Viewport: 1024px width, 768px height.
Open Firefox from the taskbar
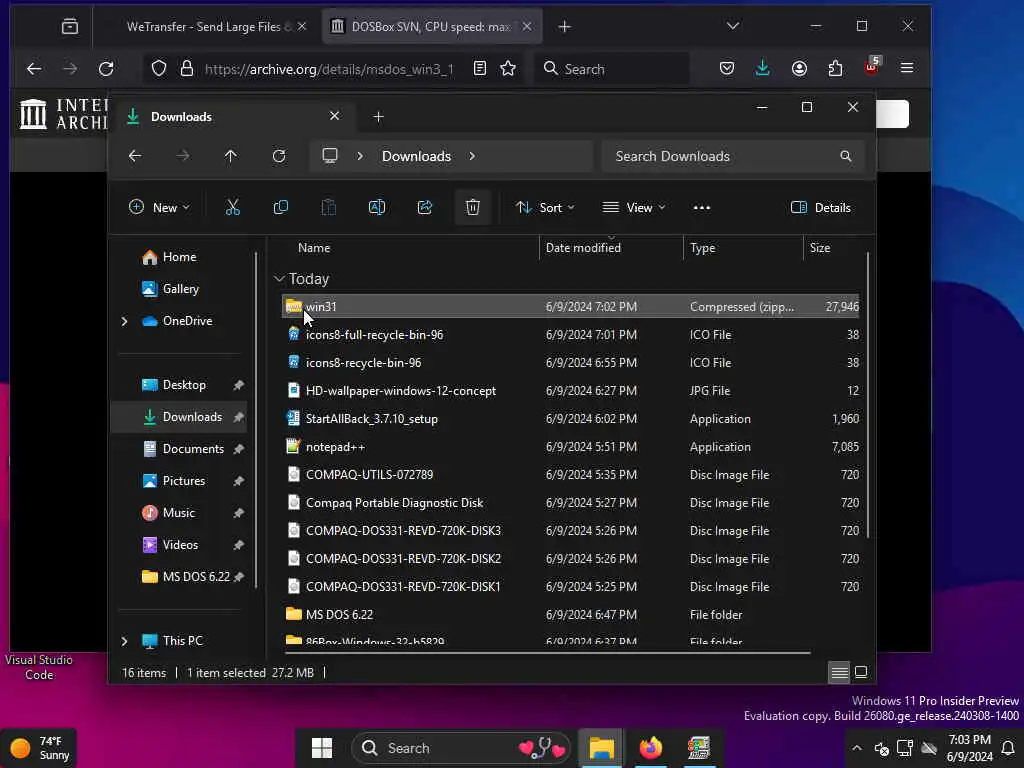(650, 747)
